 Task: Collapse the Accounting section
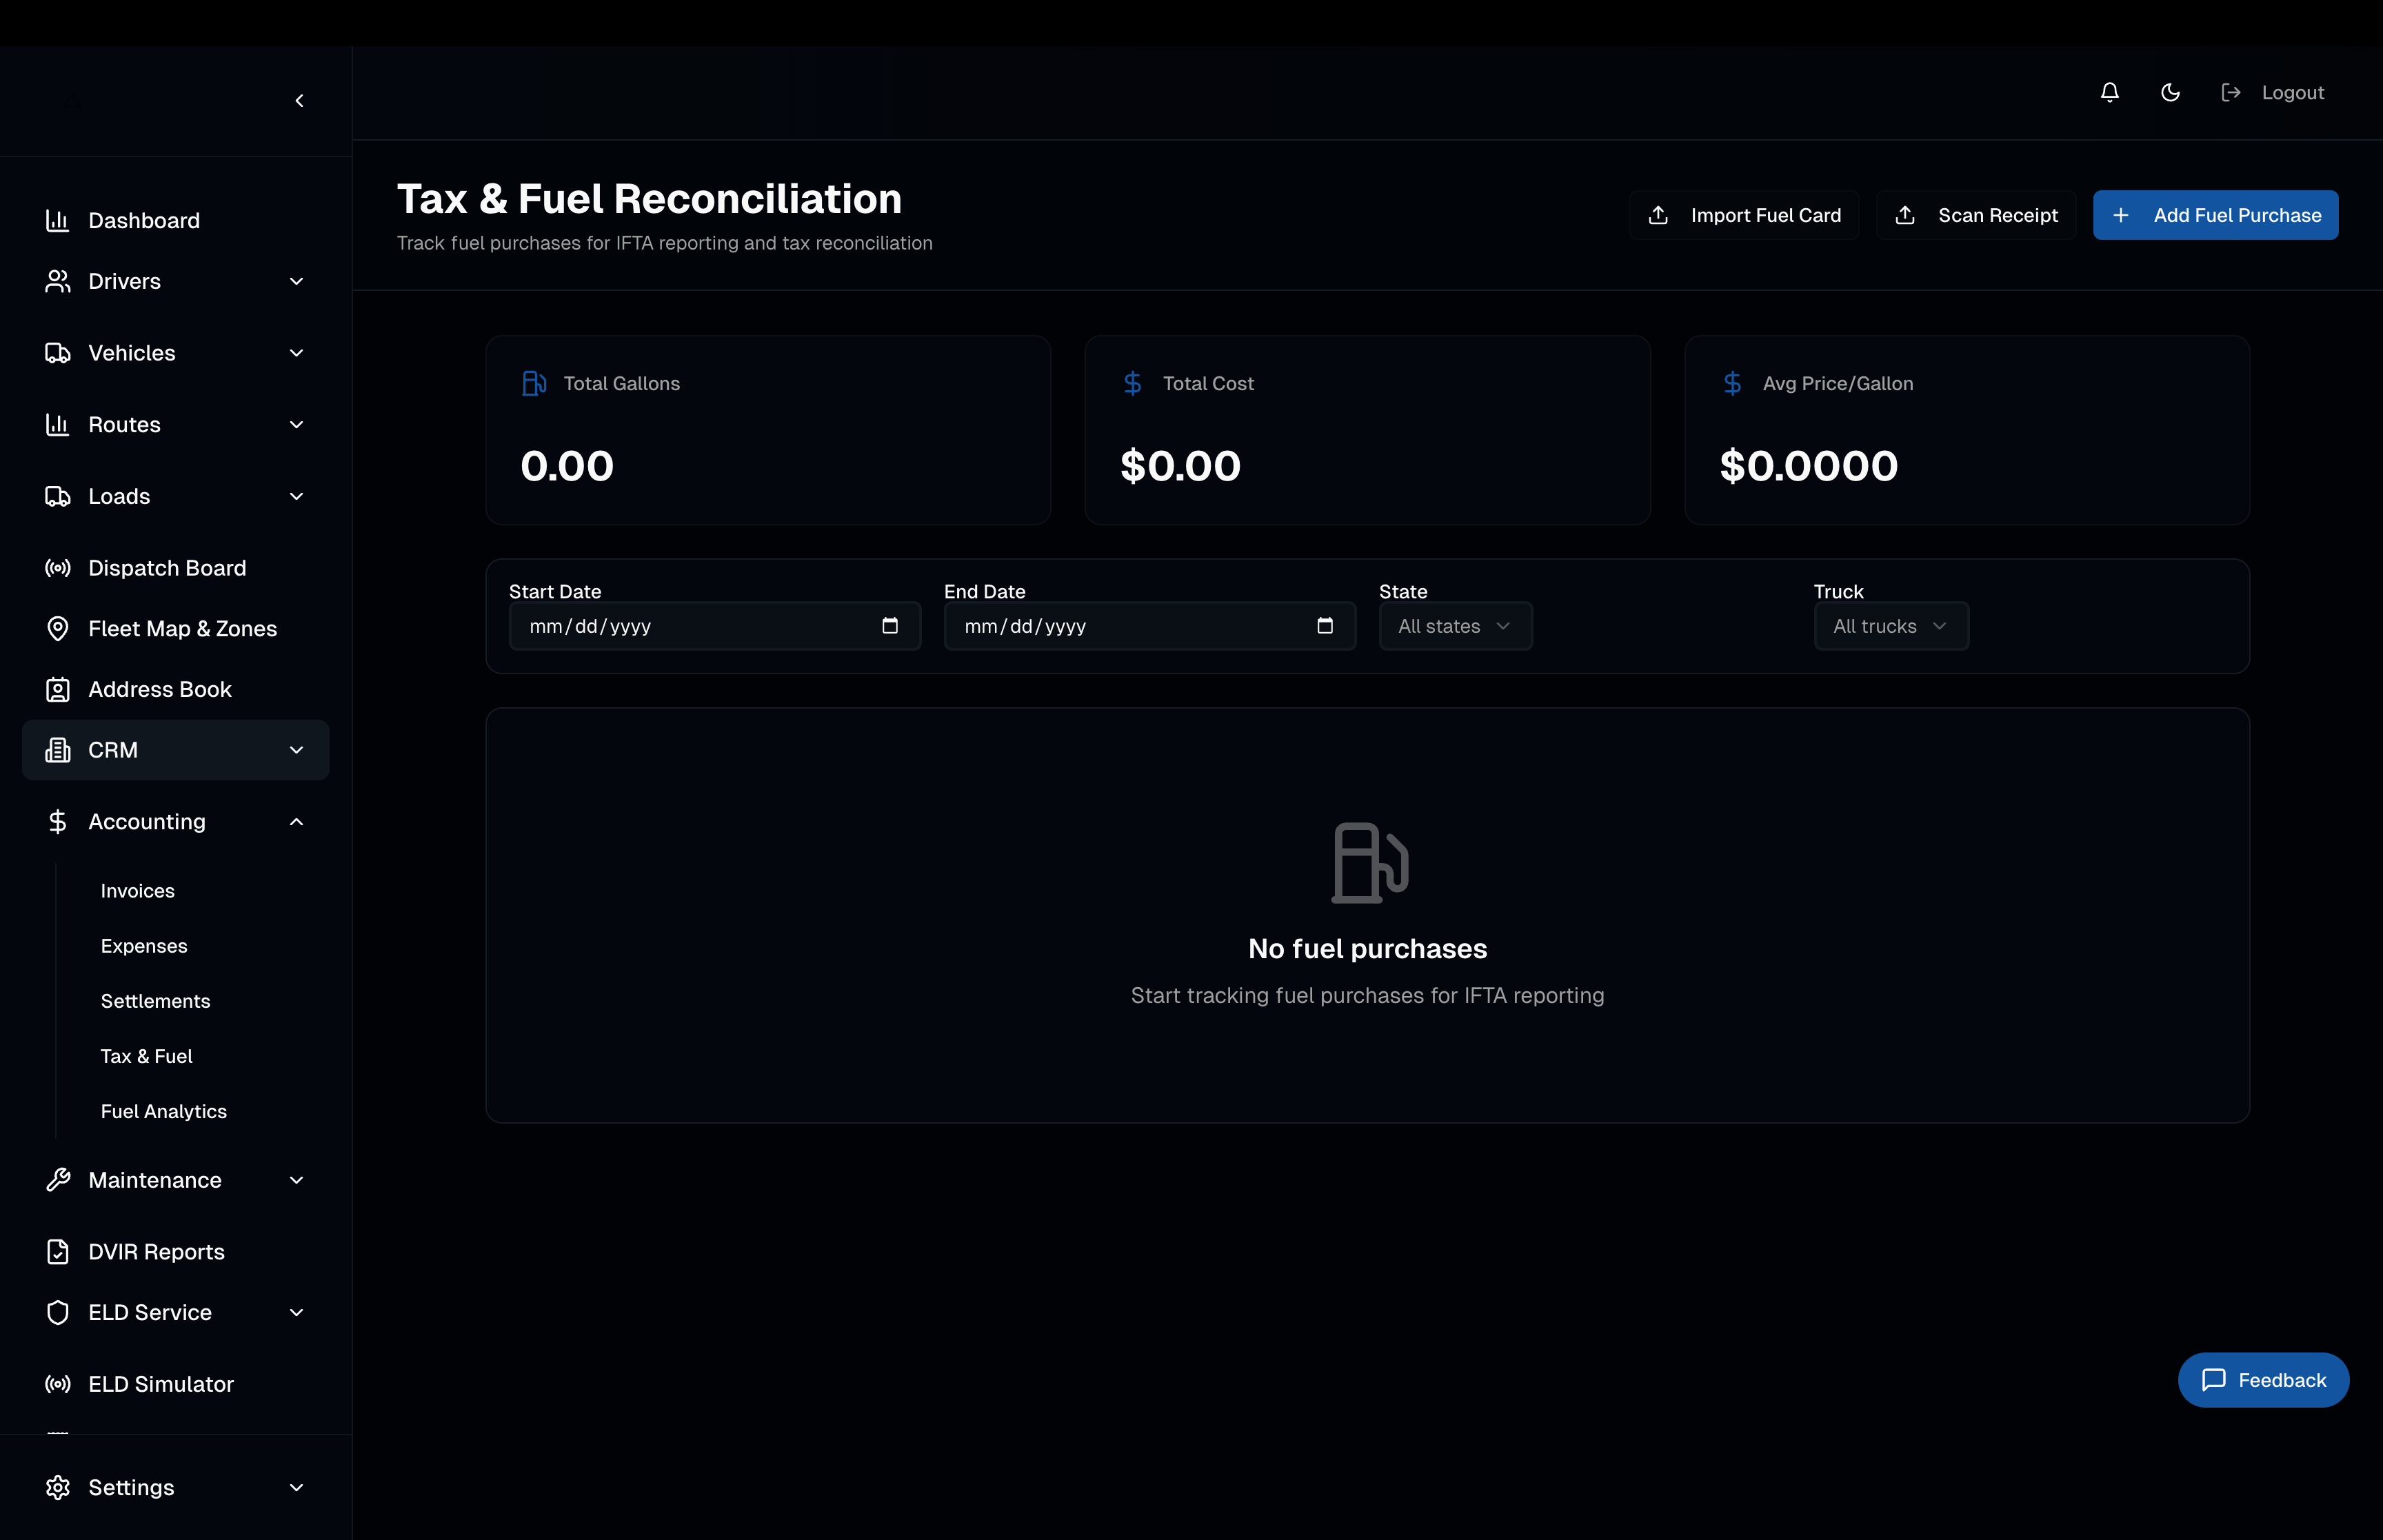tap(296, 822)
